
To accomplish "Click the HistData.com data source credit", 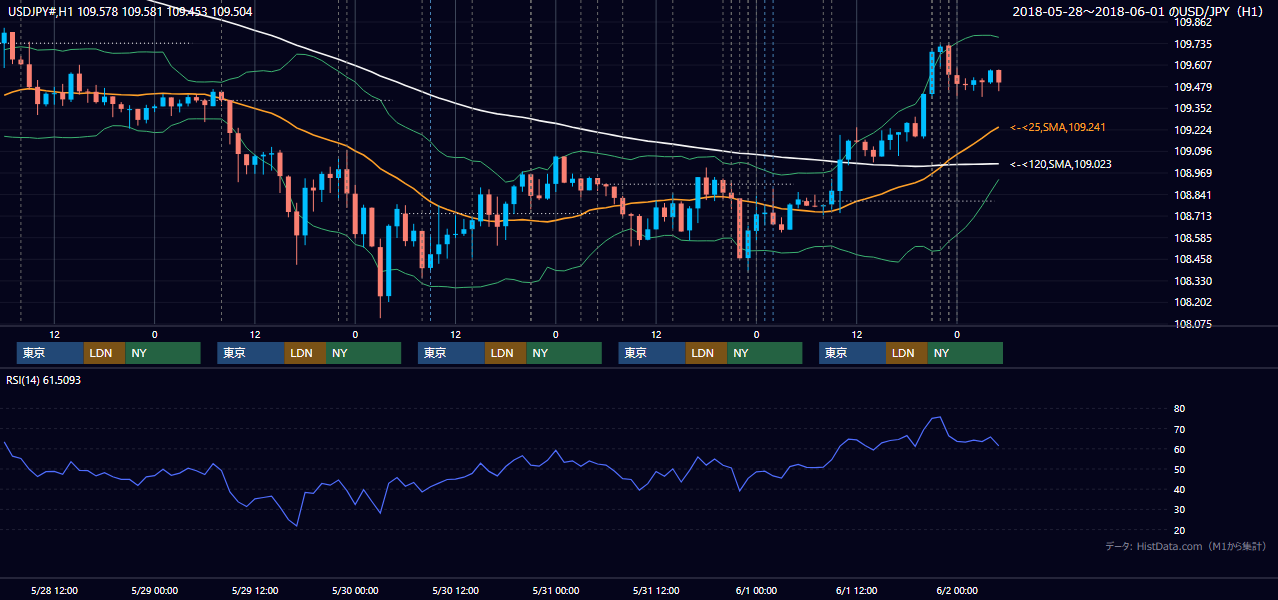I will point(1186,546).
